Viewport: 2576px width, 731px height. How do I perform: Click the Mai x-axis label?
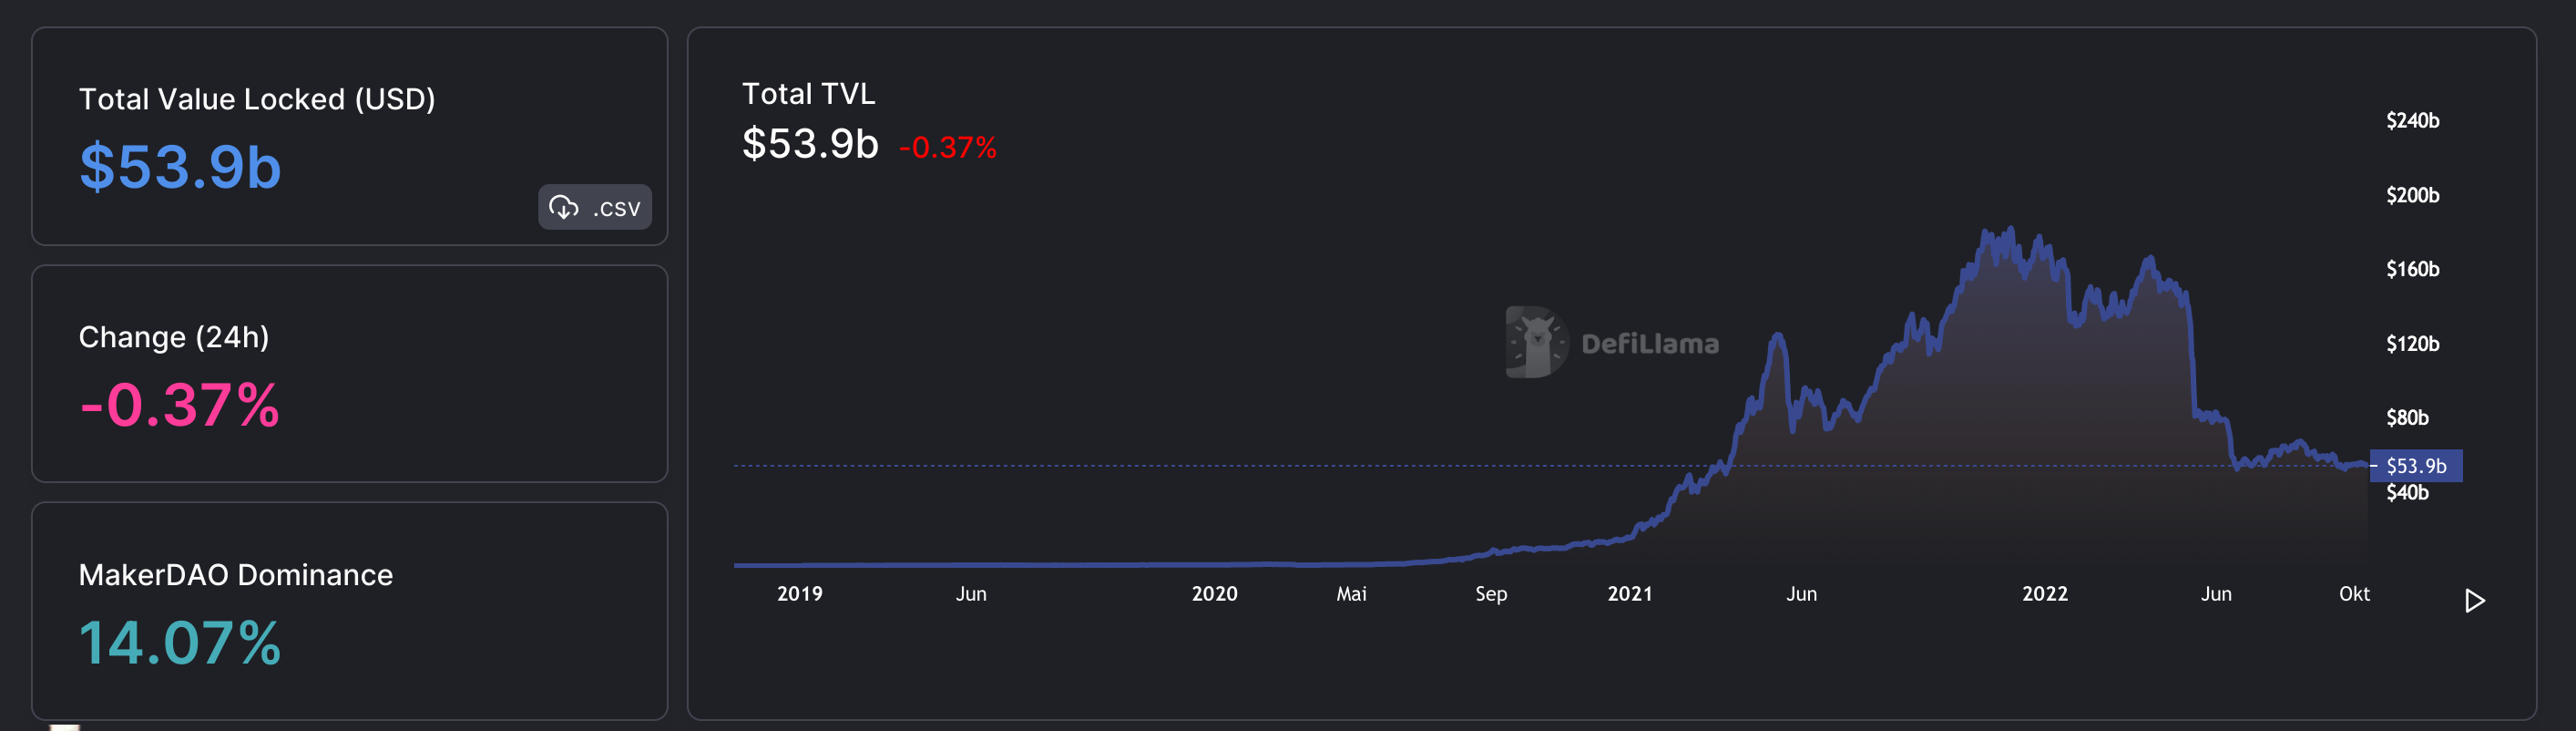pos(1352,594)
